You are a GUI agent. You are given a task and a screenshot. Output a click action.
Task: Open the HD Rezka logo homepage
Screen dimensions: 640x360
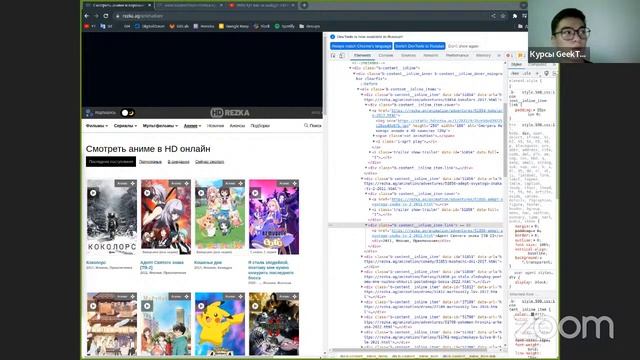[230, 113]
